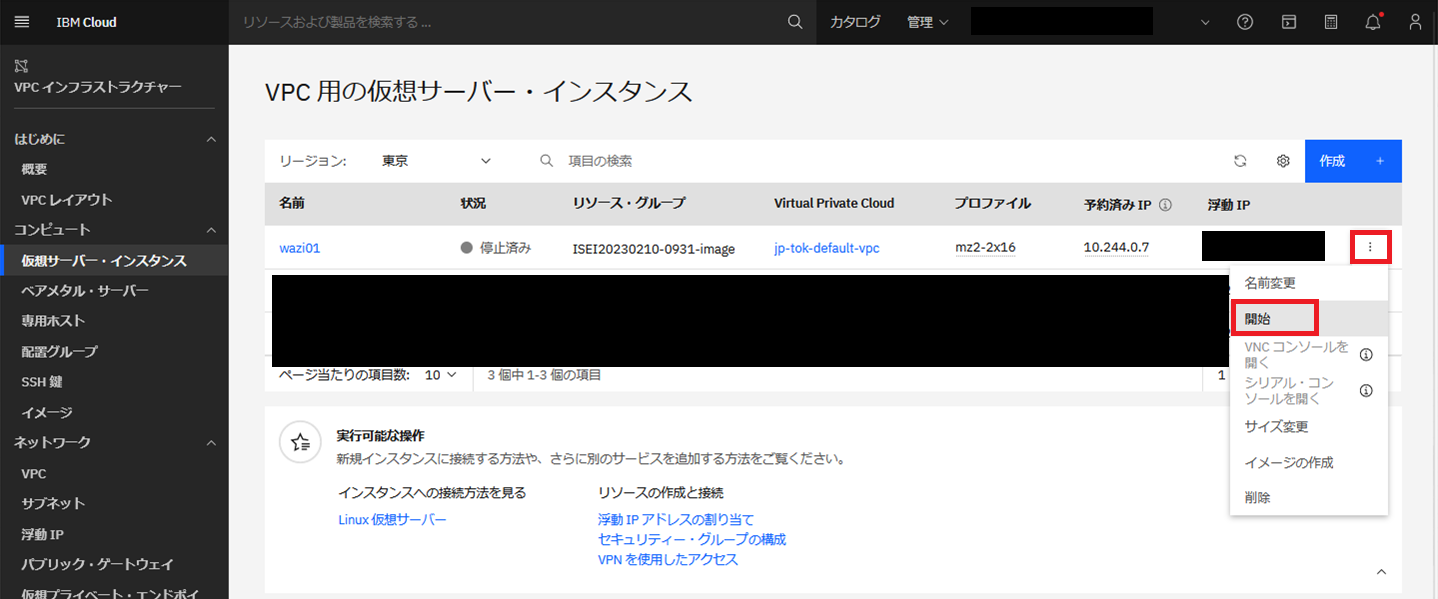Image resolution: width=1438 pixels, height=599 pixels.
Task: Open Linux 仮想サーバー link
Action: tap(392, 519)
